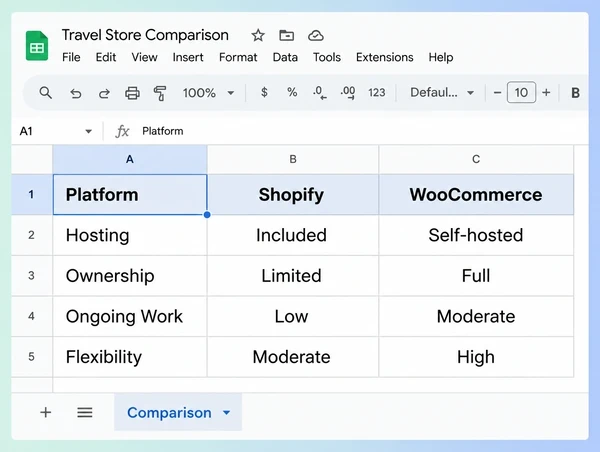Open the View menu
600x452 pixels.
click(144, 57)
